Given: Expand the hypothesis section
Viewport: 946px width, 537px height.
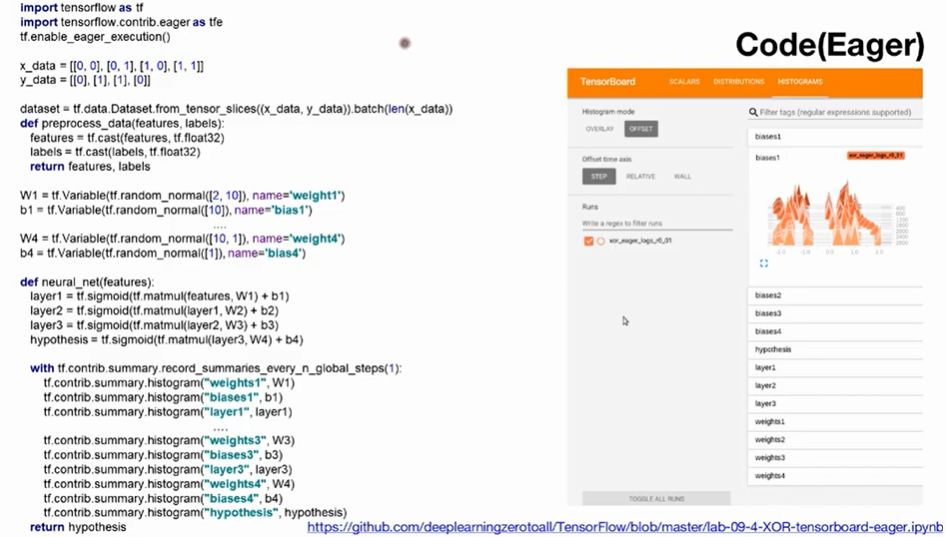Looking at the screenshot, I should click(835, 349).
